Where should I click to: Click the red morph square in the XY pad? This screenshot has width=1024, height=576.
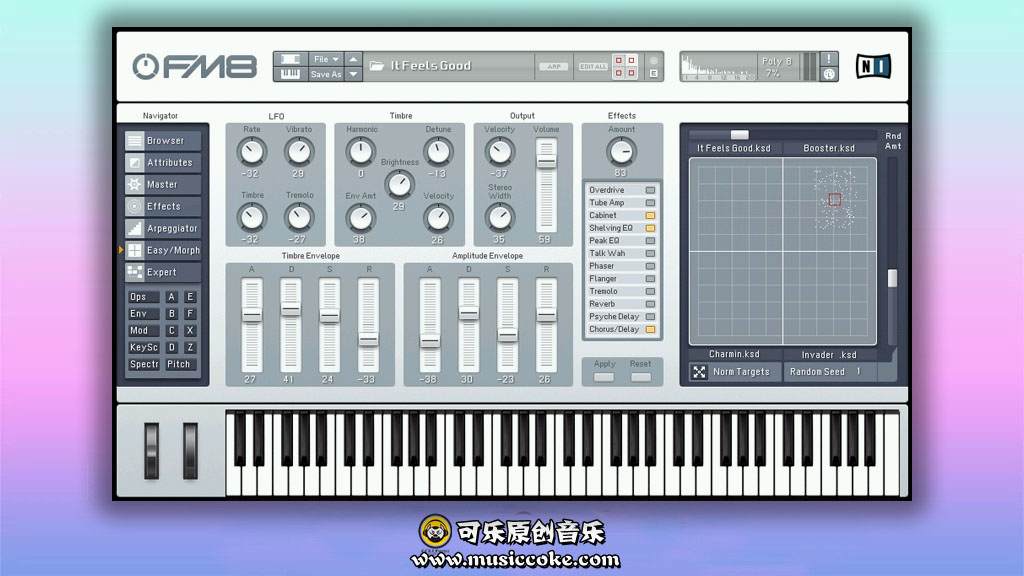click(x=835, y=200)
